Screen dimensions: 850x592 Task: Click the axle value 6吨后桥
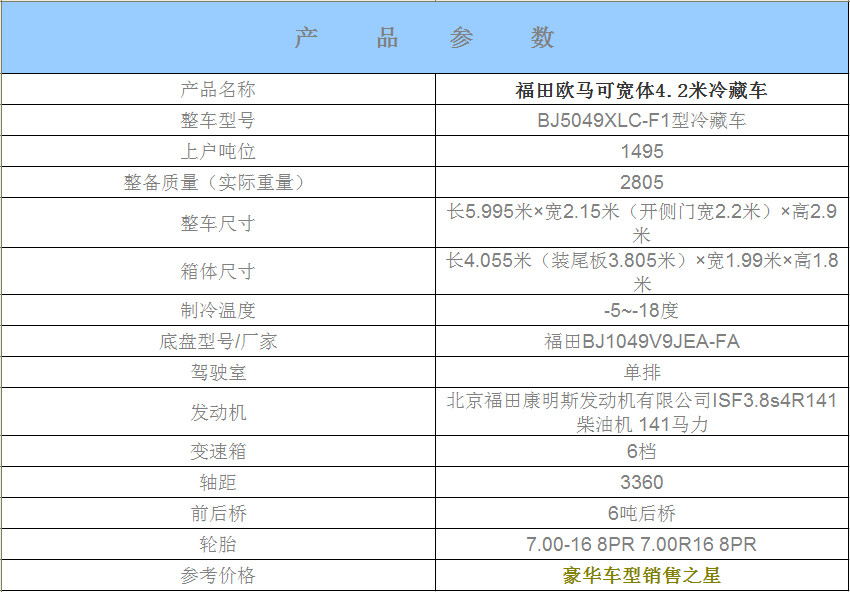tap(641, 513)
